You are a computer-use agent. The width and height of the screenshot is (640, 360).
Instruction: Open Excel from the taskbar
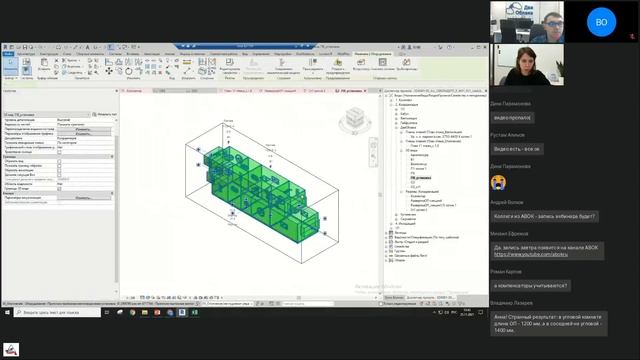[x=195, y=312]
